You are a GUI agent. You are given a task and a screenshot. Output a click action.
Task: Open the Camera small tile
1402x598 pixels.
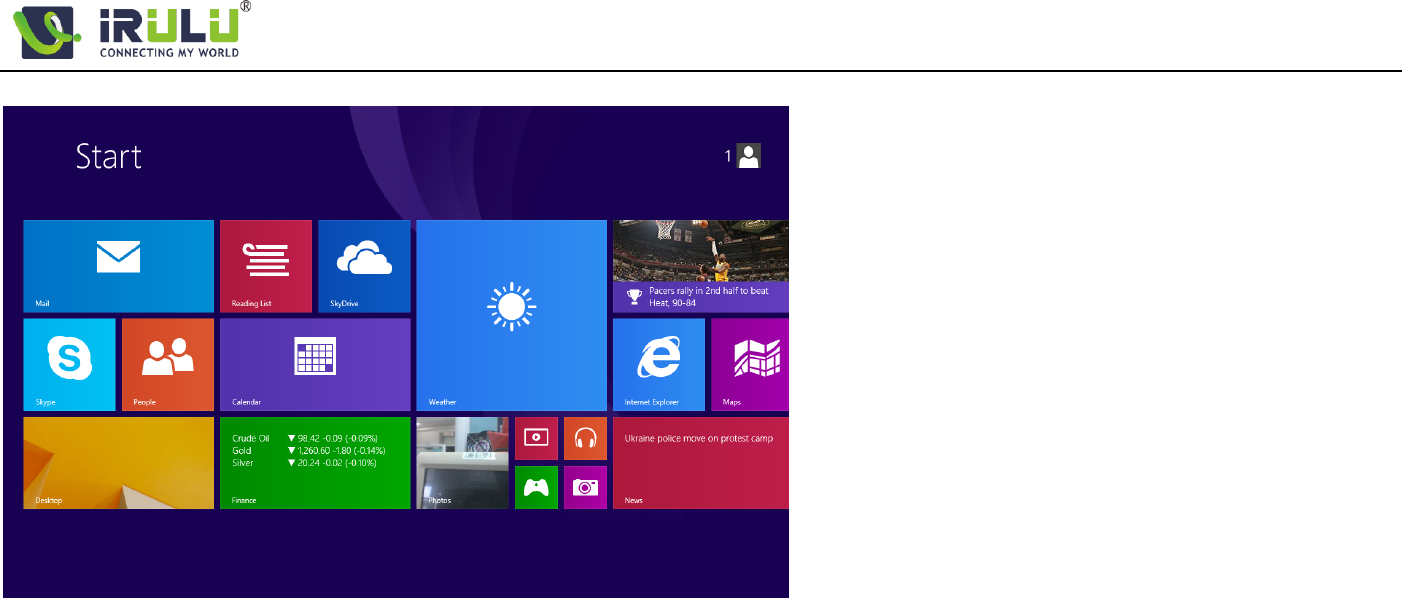click(x=585, y=487)
